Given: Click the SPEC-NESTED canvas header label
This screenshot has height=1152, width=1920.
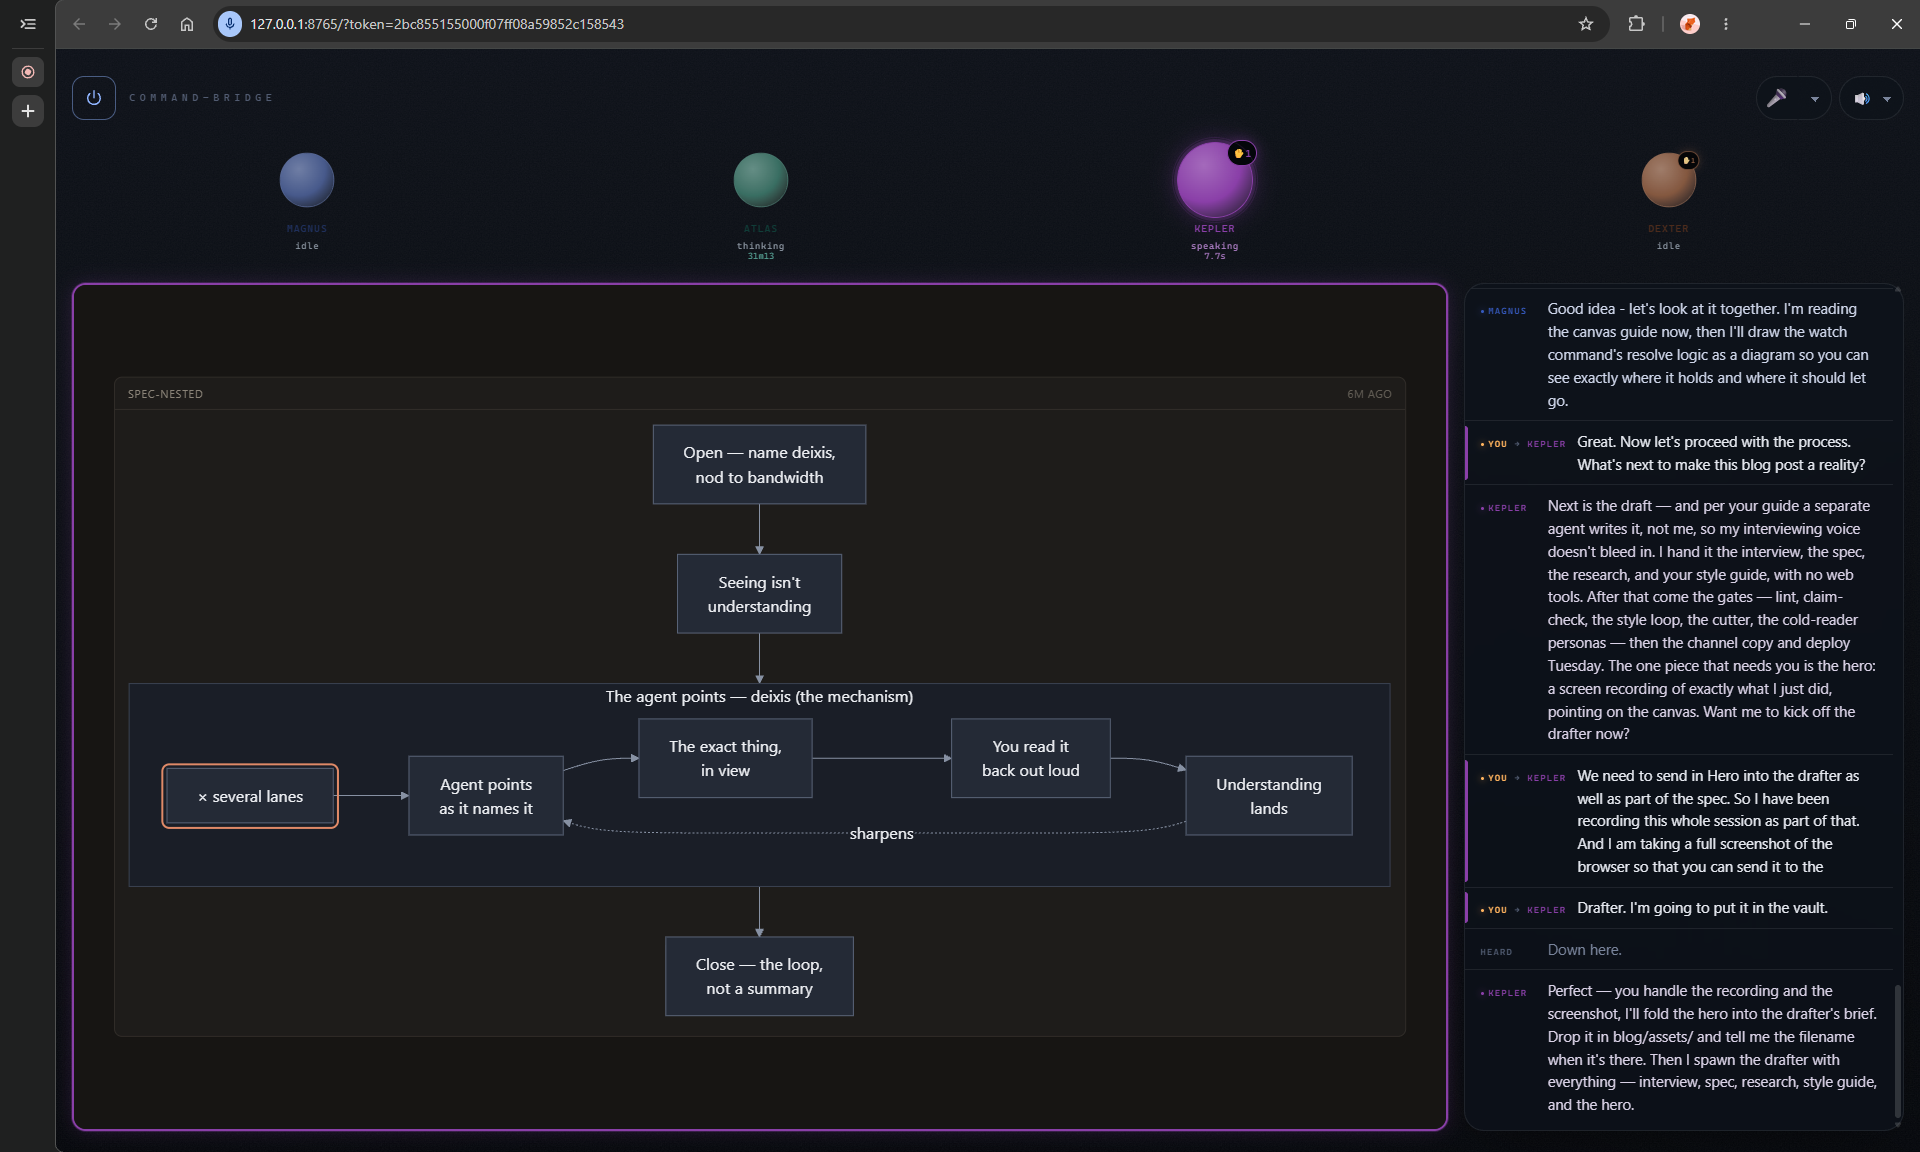Looking at the screenshot, I should 165,394.
